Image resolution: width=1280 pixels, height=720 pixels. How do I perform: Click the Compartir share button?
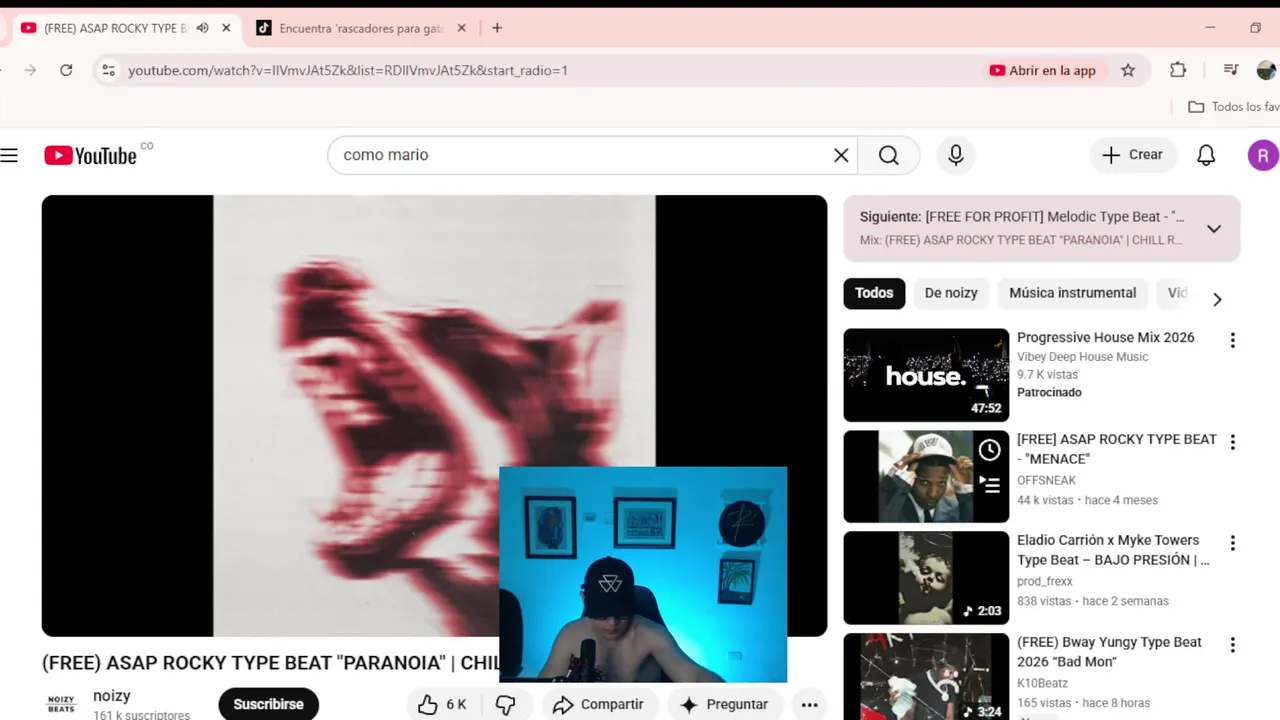pyautogui.click(x=598, y=704)
